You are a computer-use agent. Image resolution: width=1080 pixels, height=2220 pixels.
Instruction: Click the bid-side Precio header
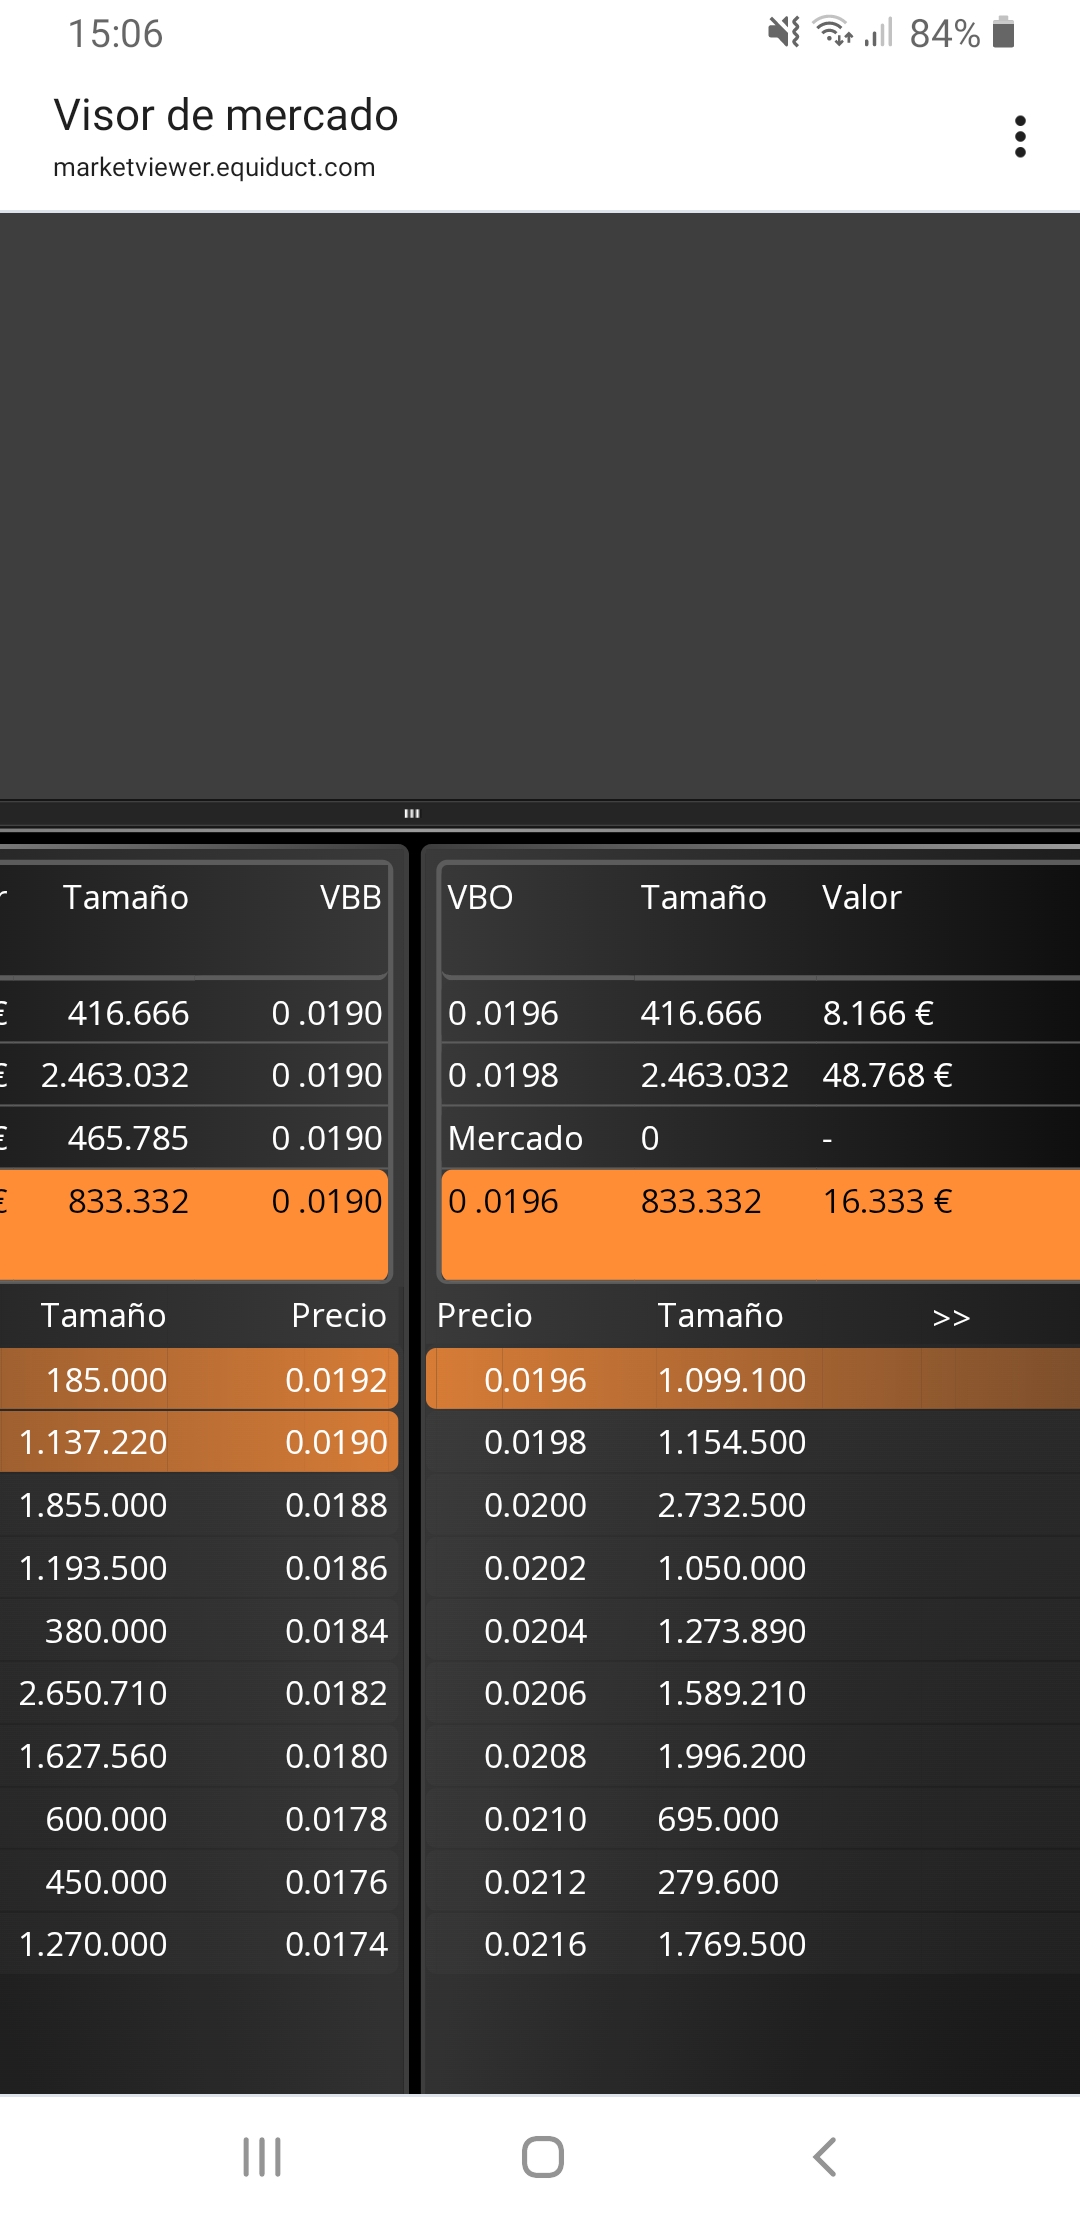pyautogui.click(x=339, y=1315)
